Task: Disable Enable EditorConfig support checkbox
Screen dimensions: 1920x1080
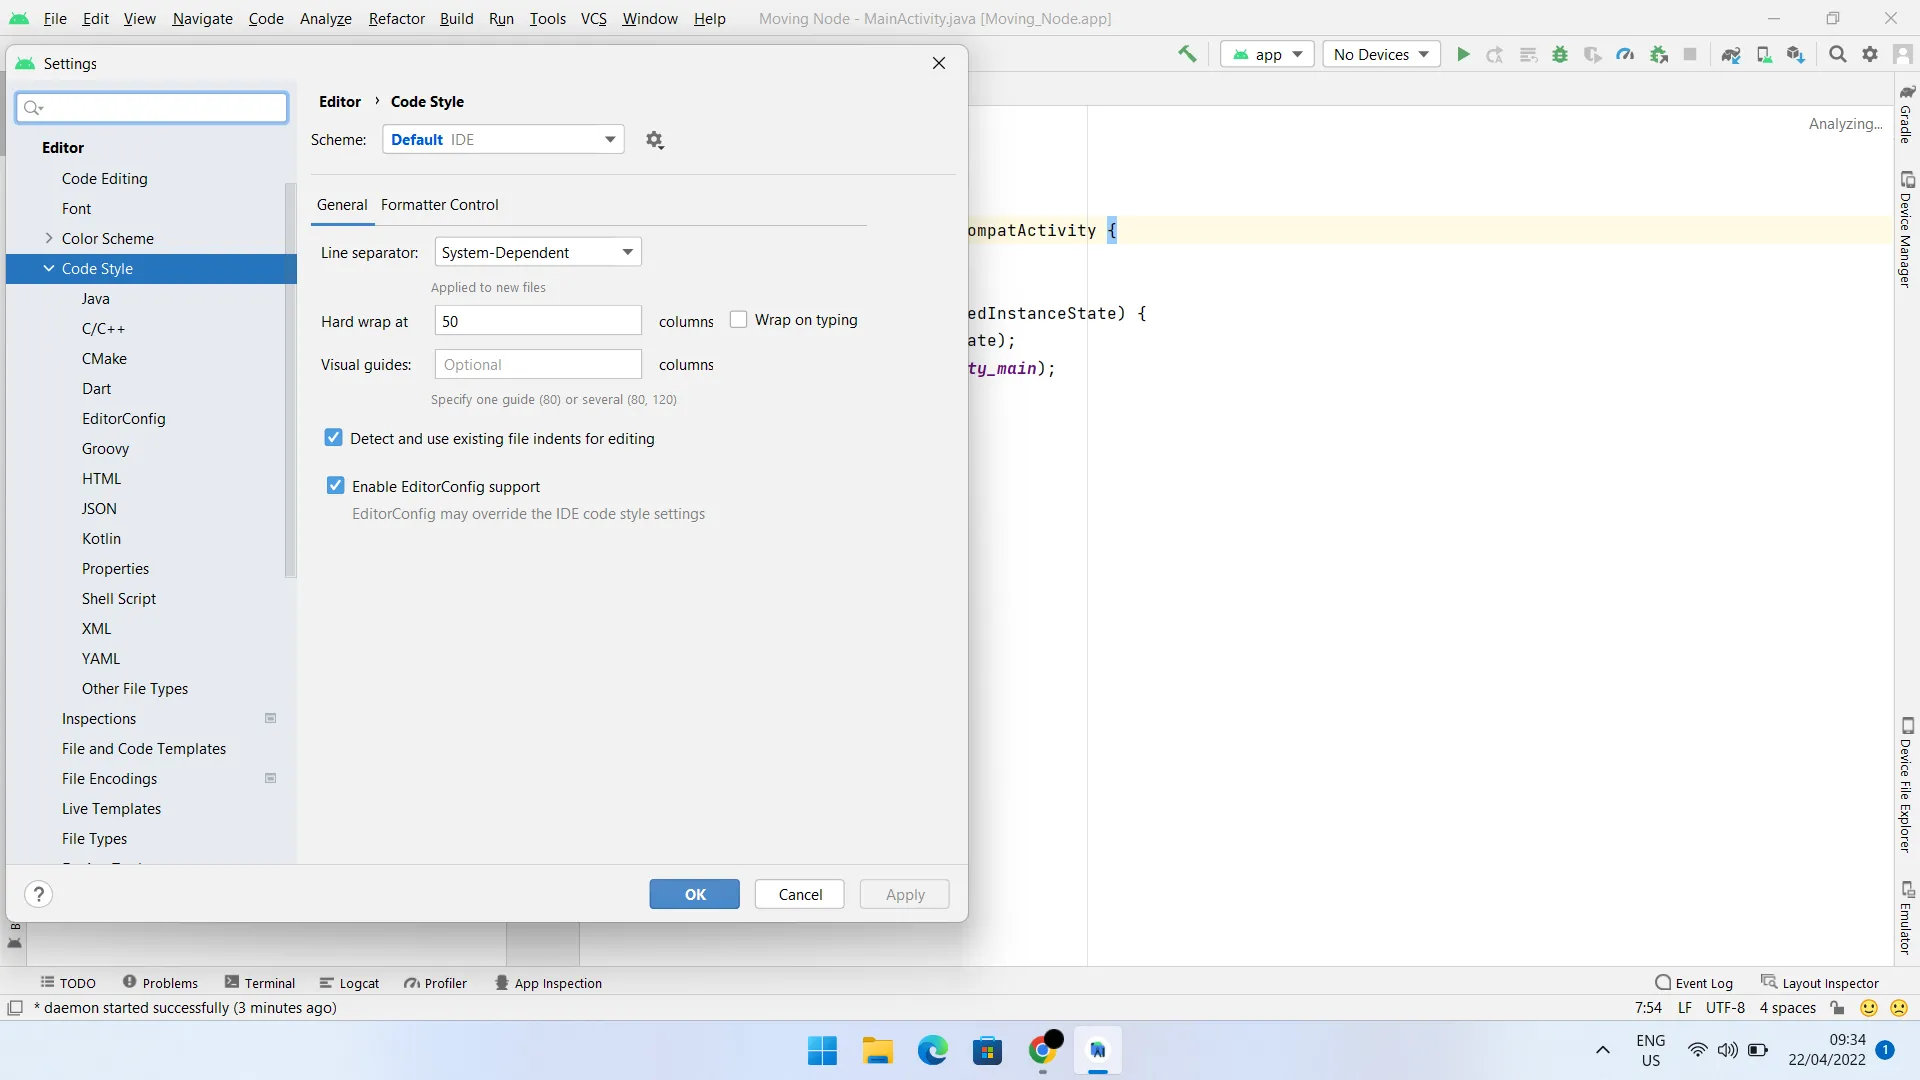Action: pos(336,486)
